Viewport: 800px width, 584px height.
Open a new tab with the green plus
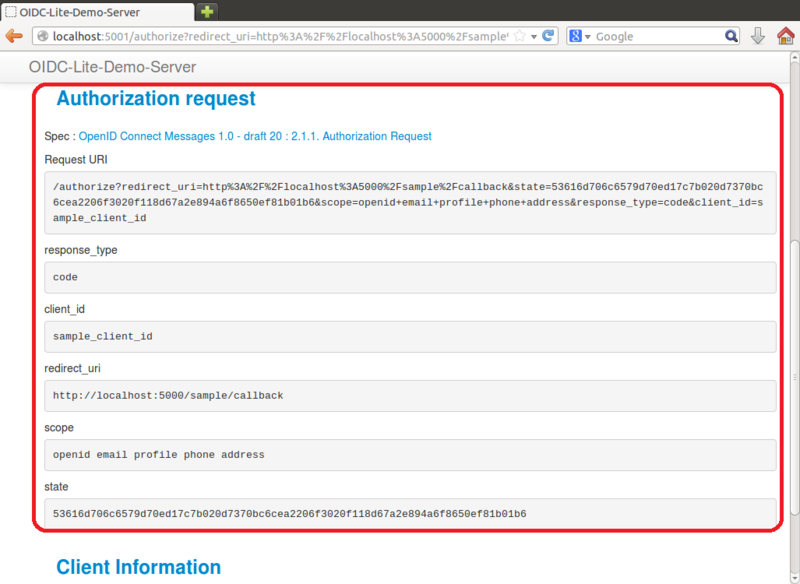coord(207,11)
